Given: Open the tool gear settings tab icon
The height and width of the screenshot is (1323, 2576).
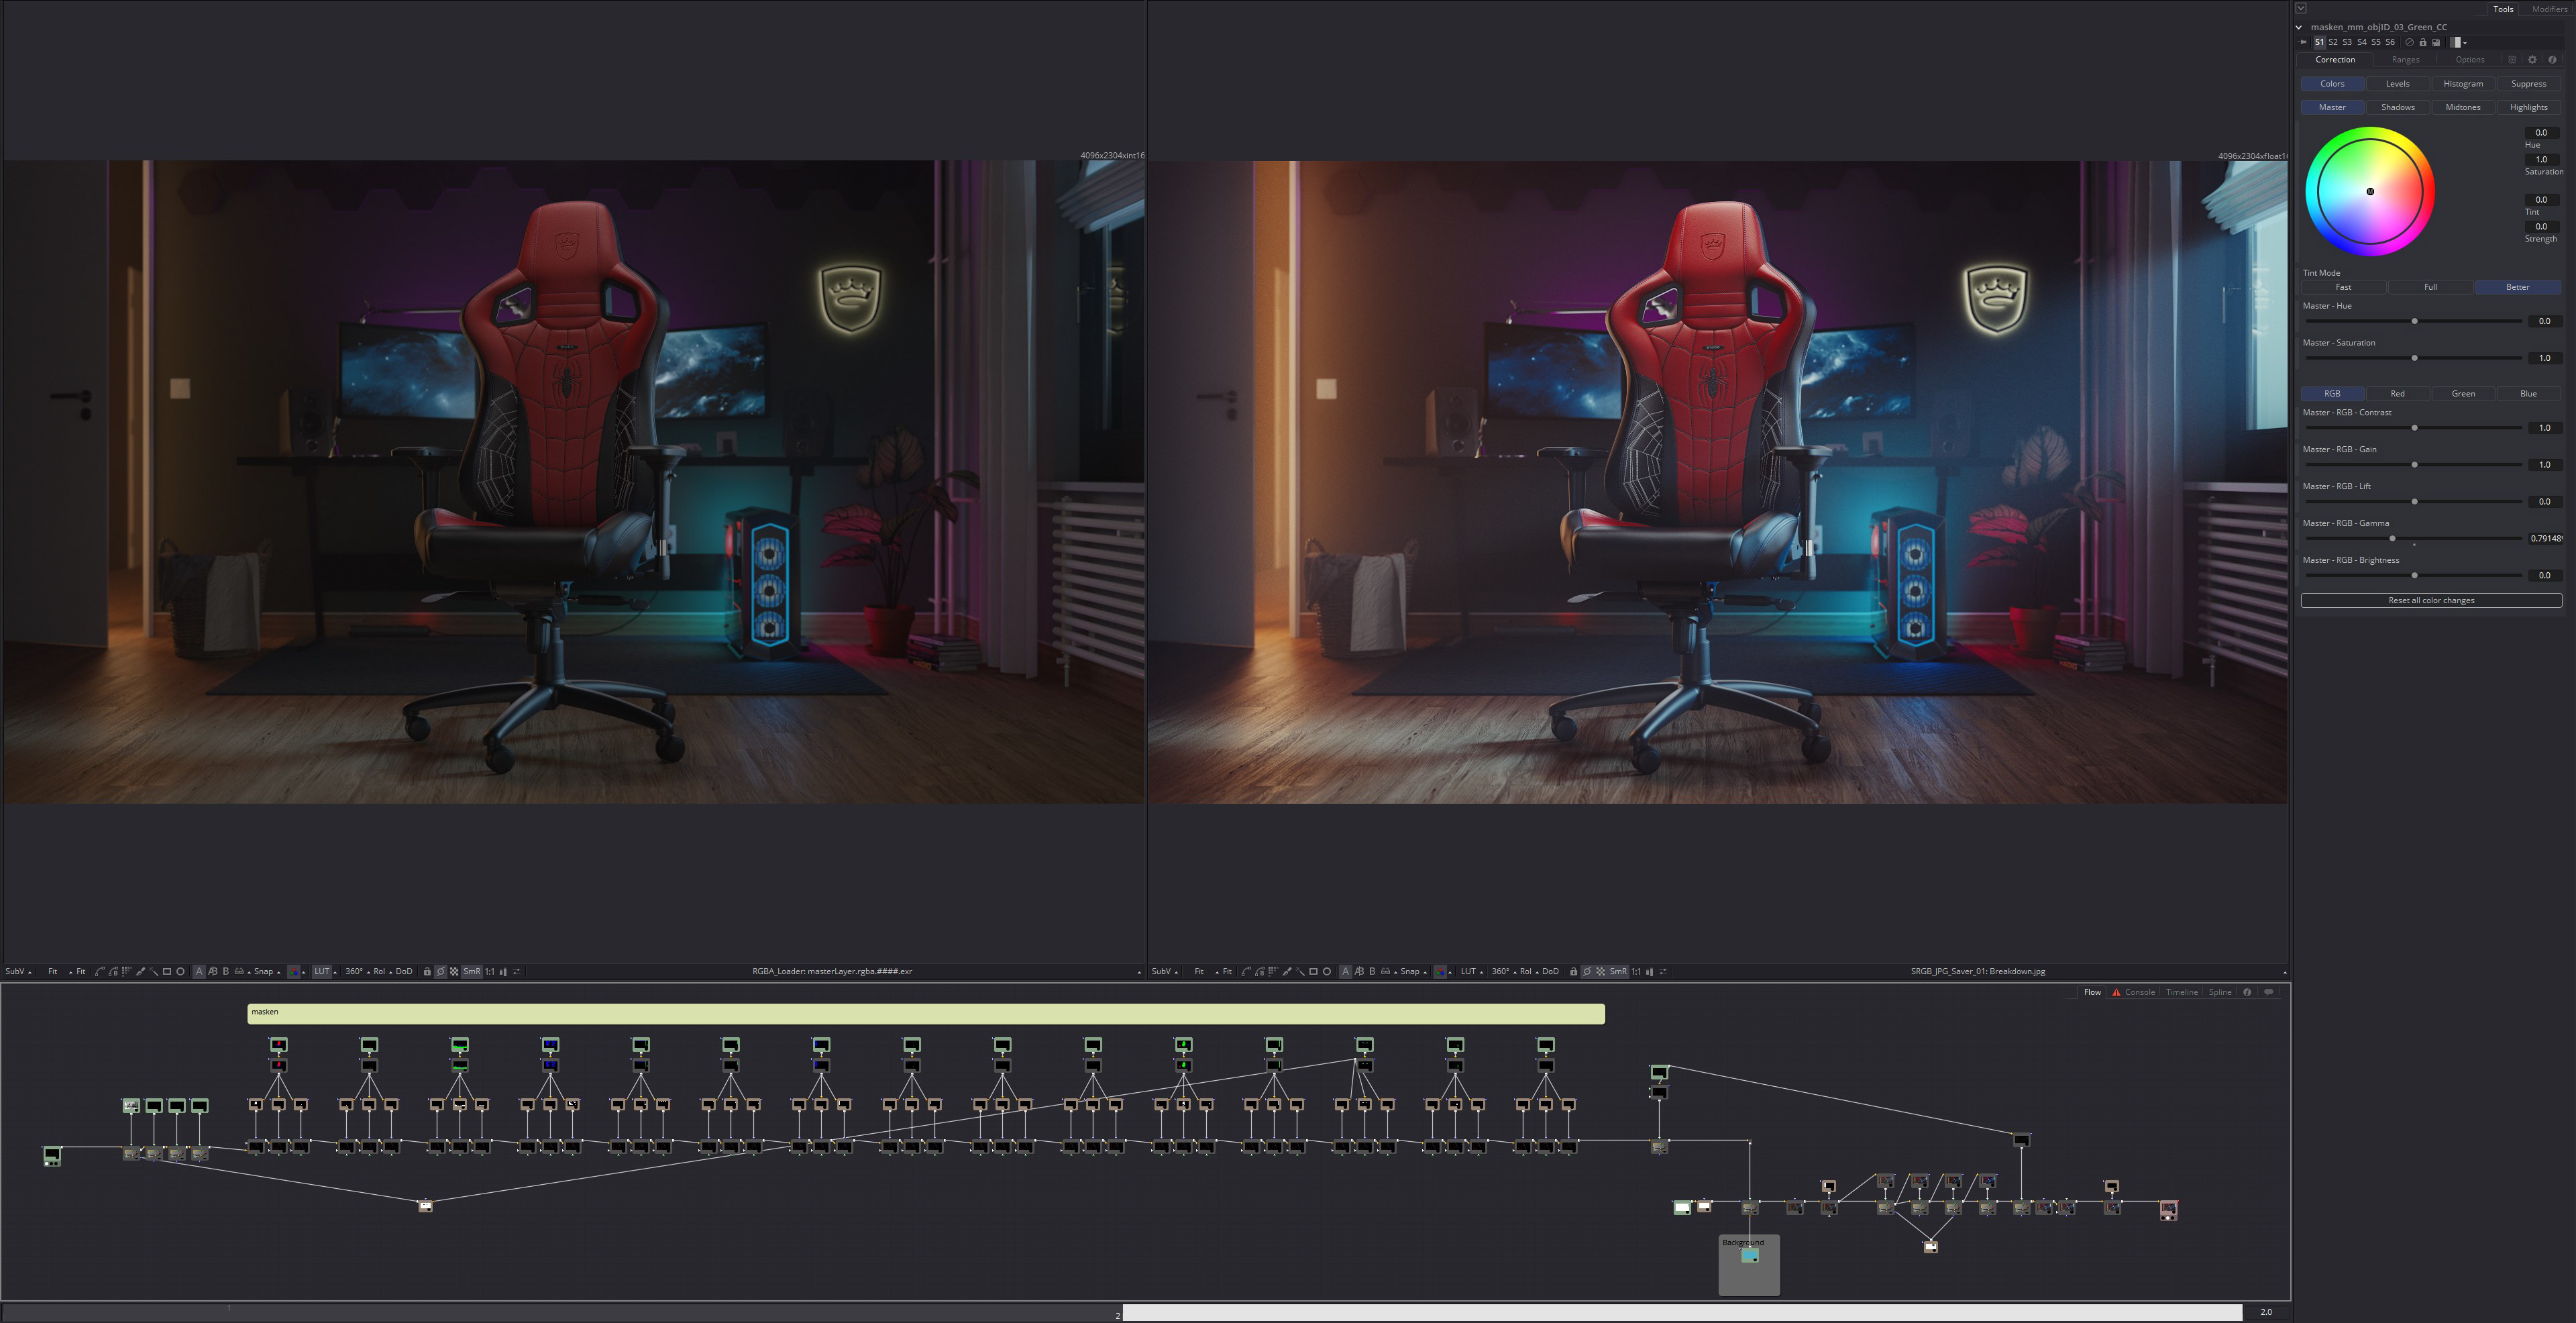Looking at the screenshot, I should [x=2532, y=59].
